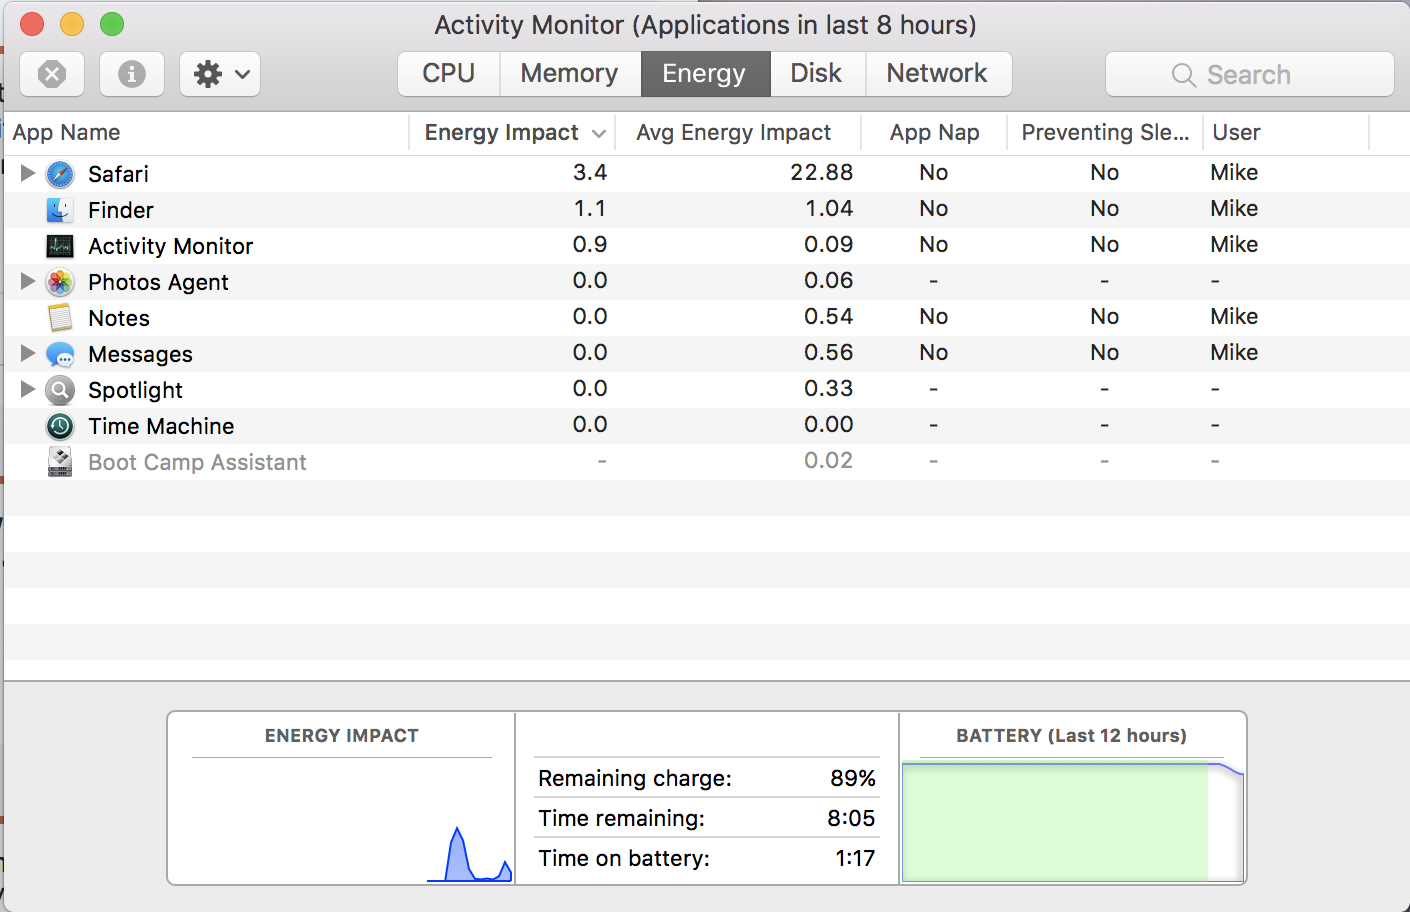1410x912 pixels.
Task: Switch to the Disk tab
Action: point(817,74)
